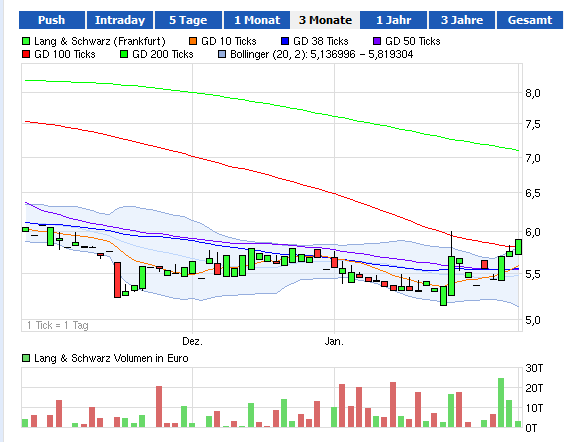This screenshot has width=565, height=442.
Task: Click the 8,0 price axis label
Action: point(533,93)
